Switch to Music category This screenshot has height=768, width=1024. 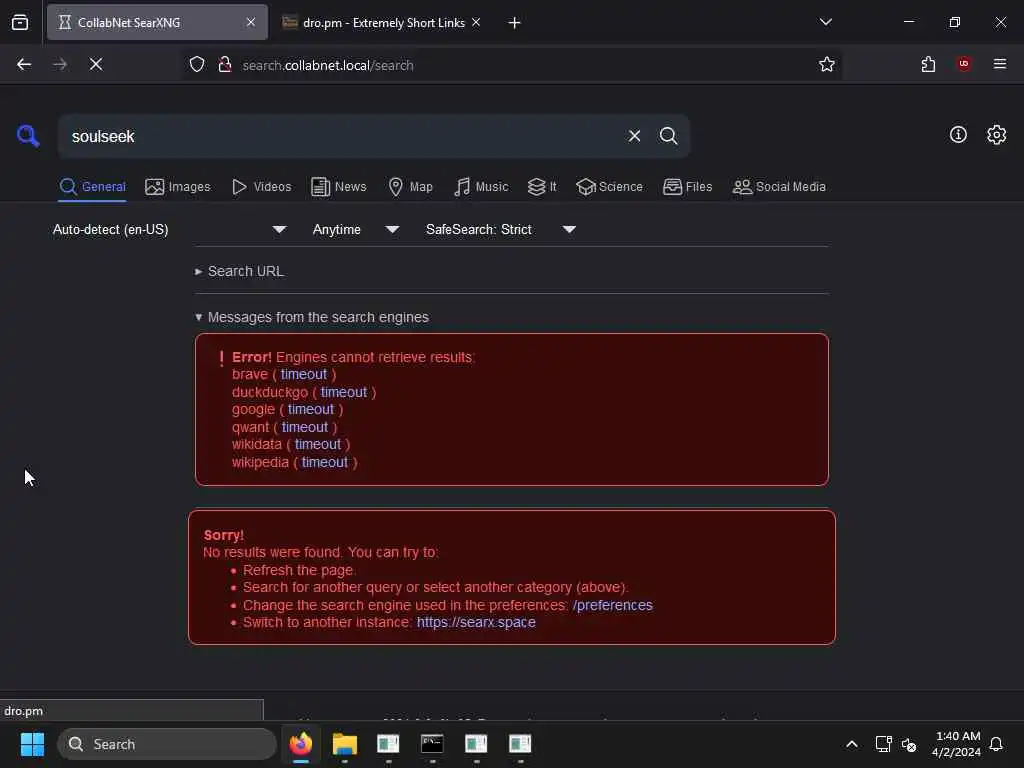click(481, 187)
